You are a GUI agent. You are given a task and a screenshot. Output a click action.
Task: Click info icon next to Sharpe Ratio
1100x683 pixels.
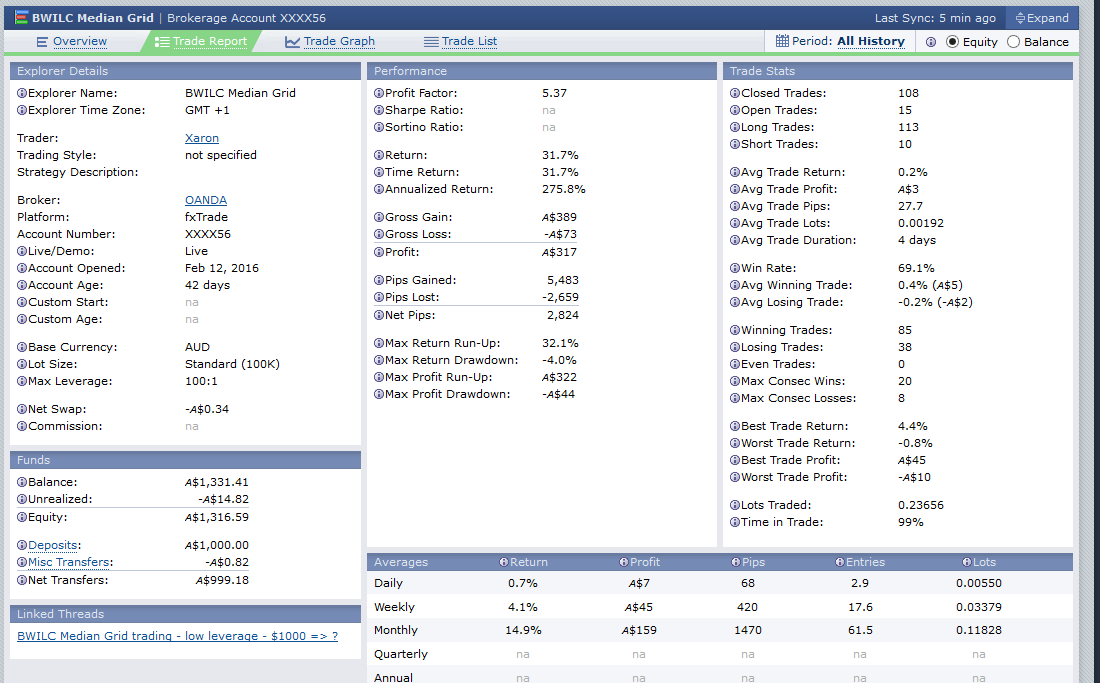click(379, 110)
